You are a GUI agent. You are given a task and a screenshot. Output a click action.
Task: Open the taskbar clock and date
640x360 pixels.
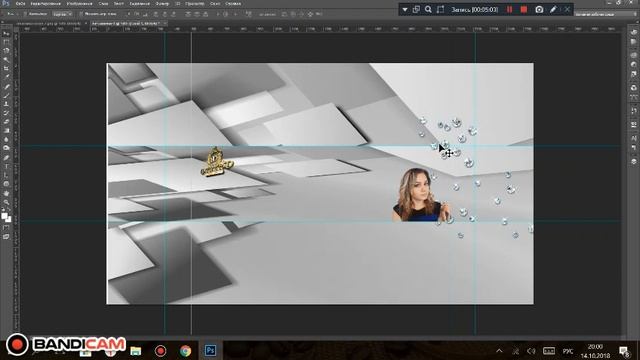[x=595, y=351]
